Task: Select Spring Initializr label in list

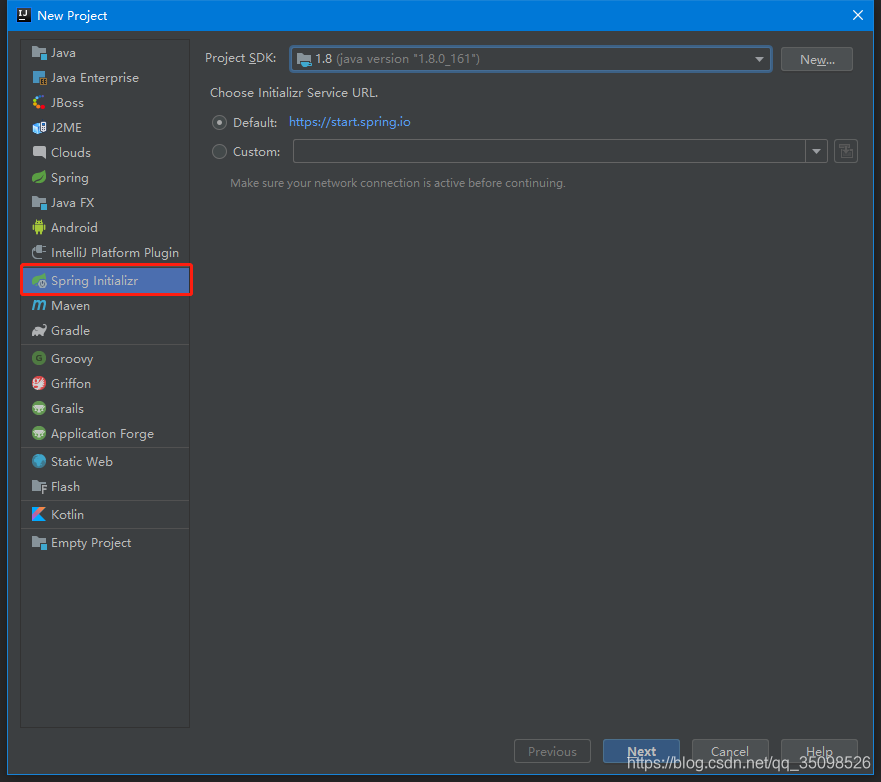Action: tap(94, 280)
